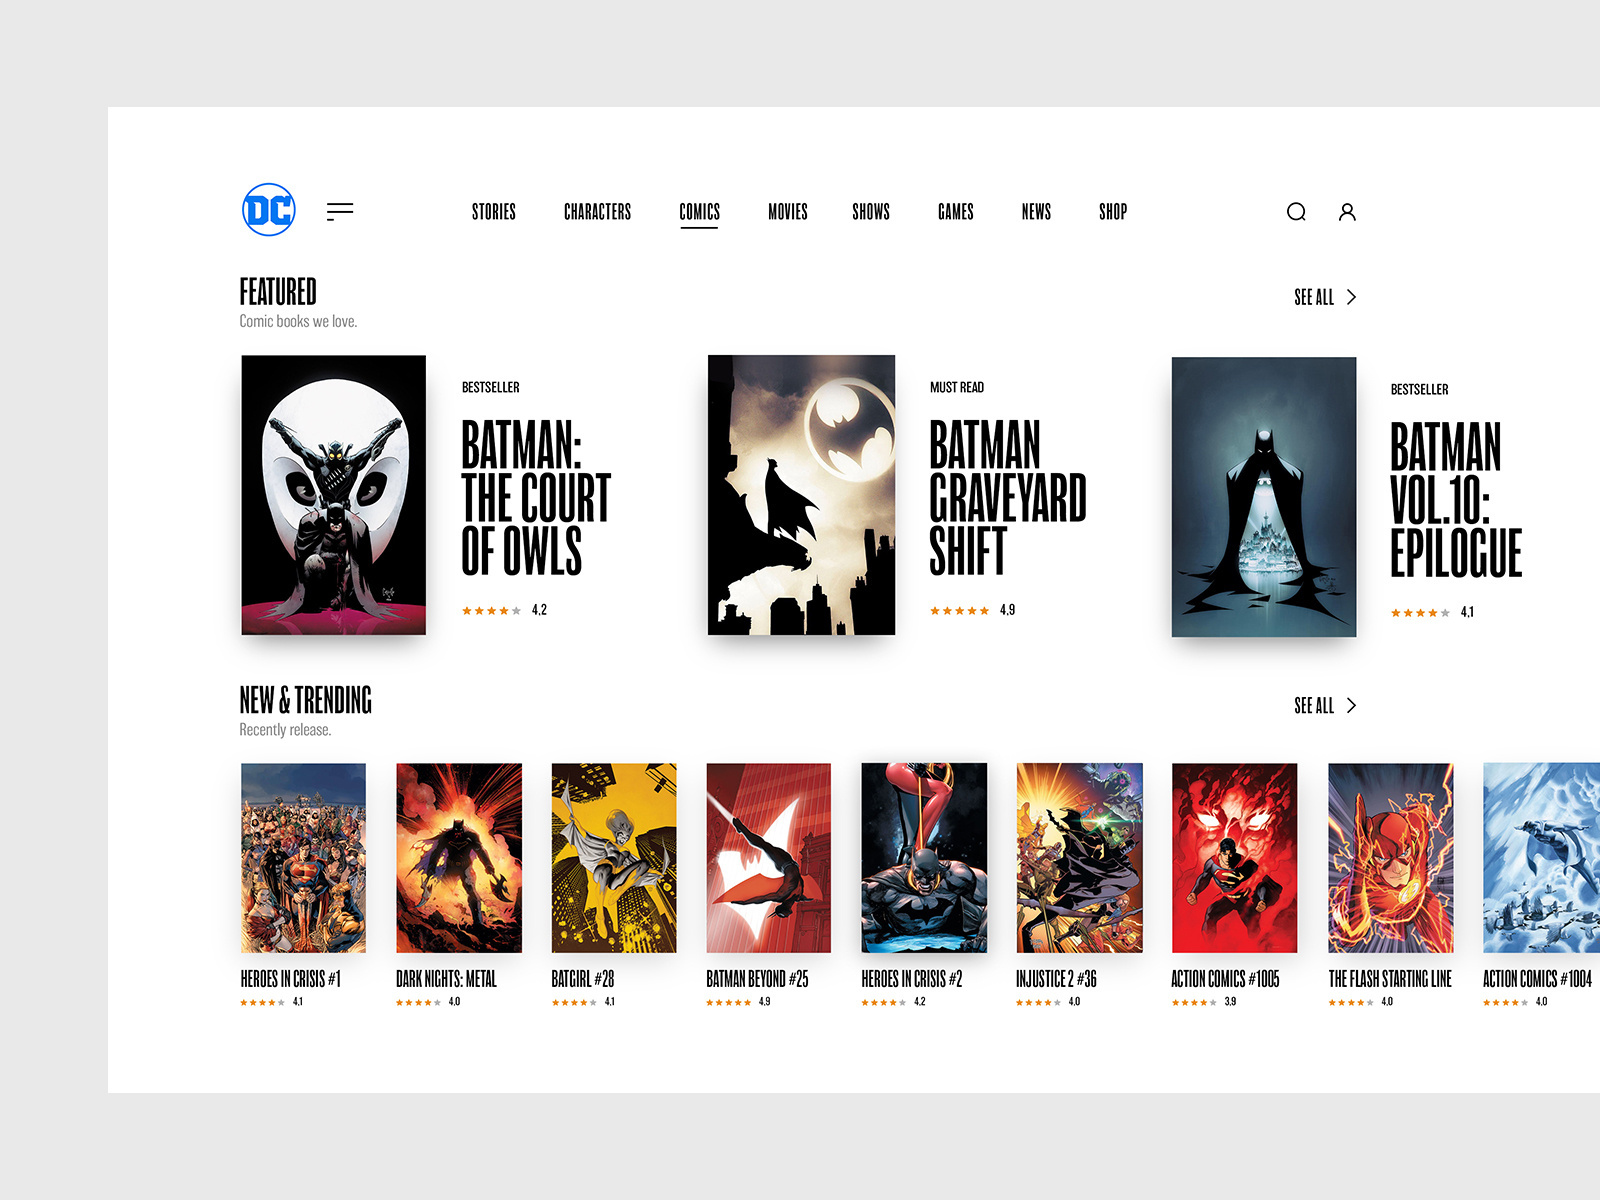Expand the chevron beside New & Trending's See All
This screenshot has height=1200, width=1600.
click(1352, 705)
